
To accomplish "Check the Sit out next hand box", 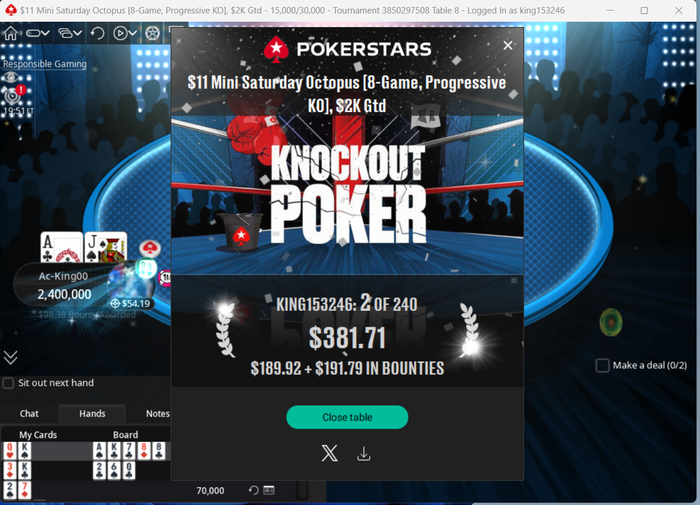I will [8, 383].
